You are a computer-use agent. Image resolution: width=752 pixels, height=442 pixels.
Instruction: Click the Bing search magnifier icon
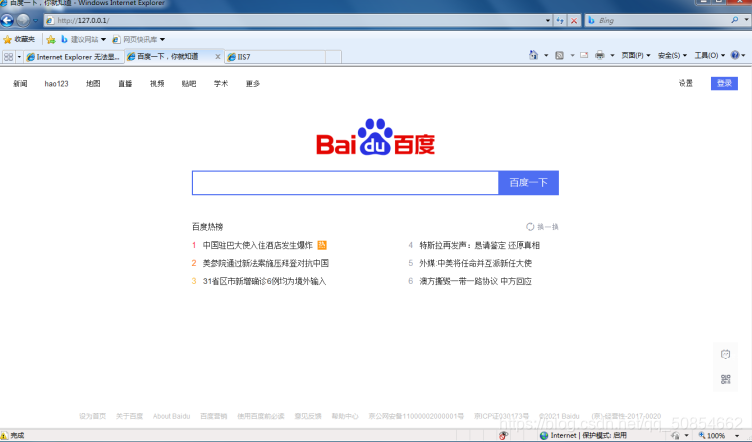pos(735,20)
